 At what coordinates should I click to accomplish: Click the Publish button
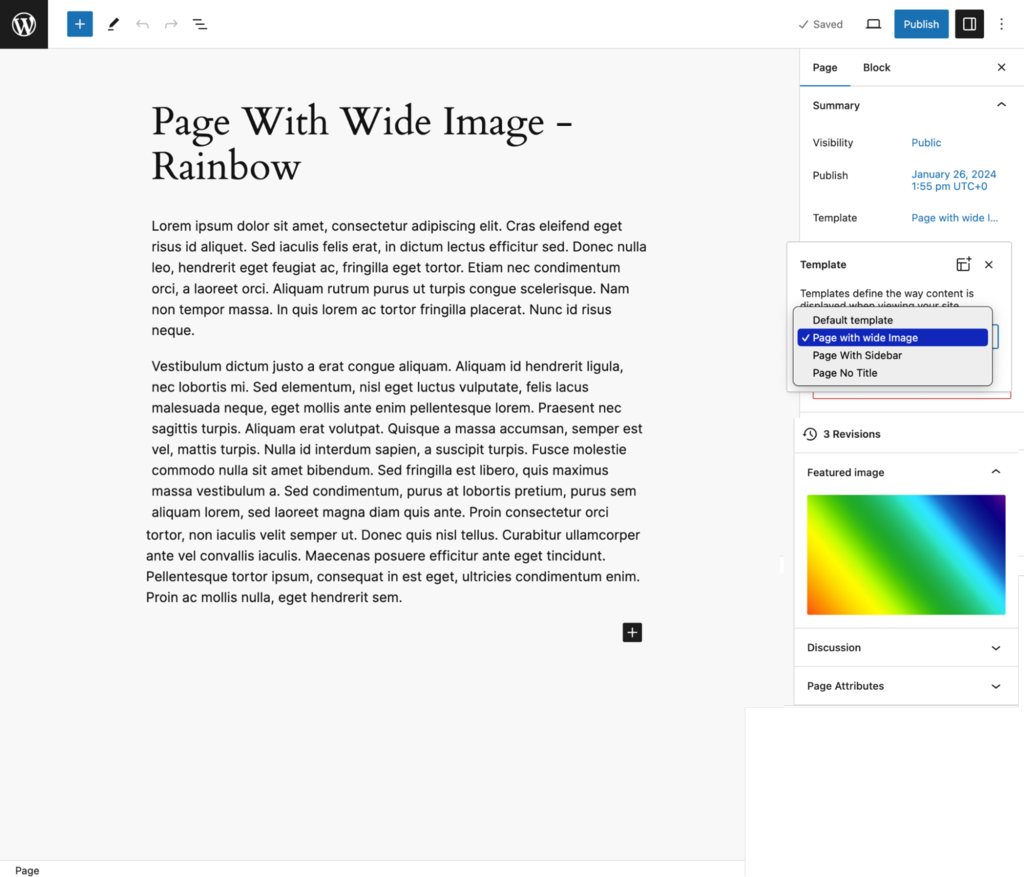click(x=921, y=24)
